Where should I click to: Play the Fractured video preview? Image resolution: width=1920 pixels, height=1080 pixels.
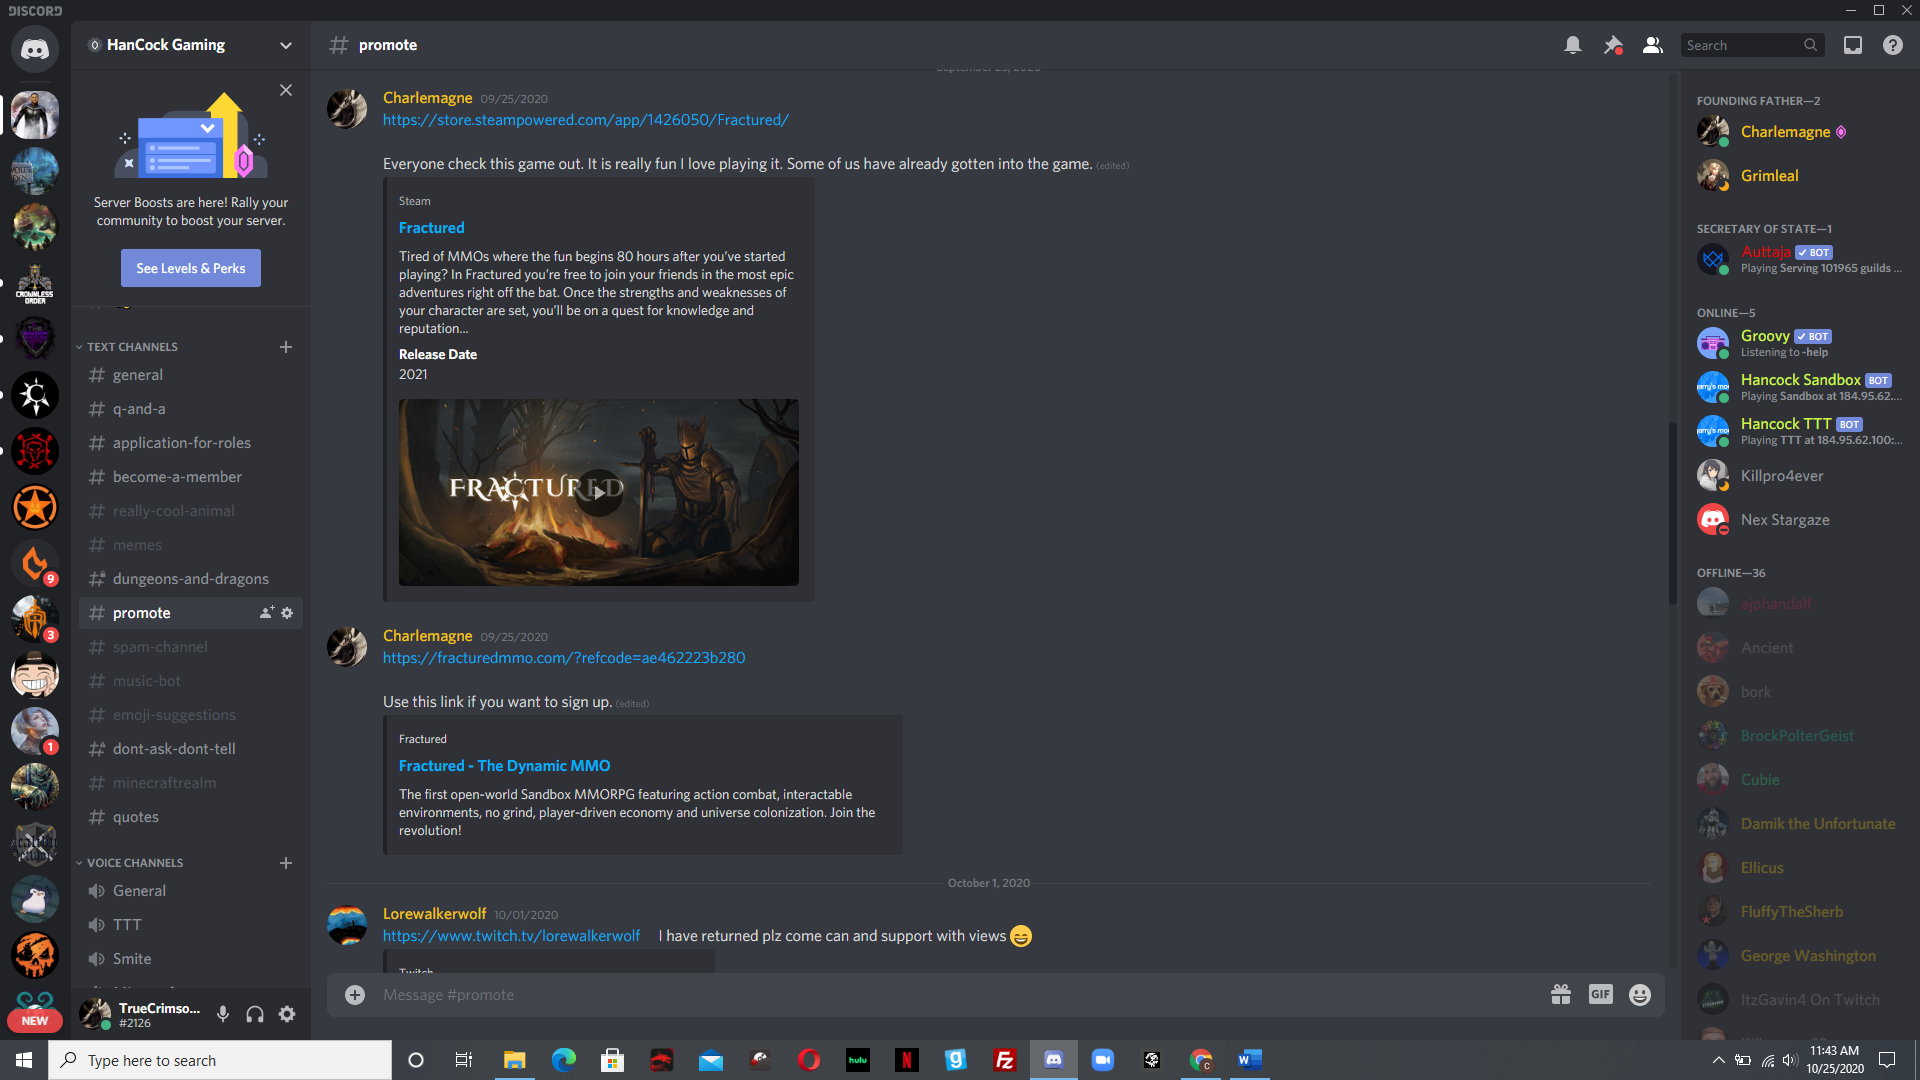[598, 492]
